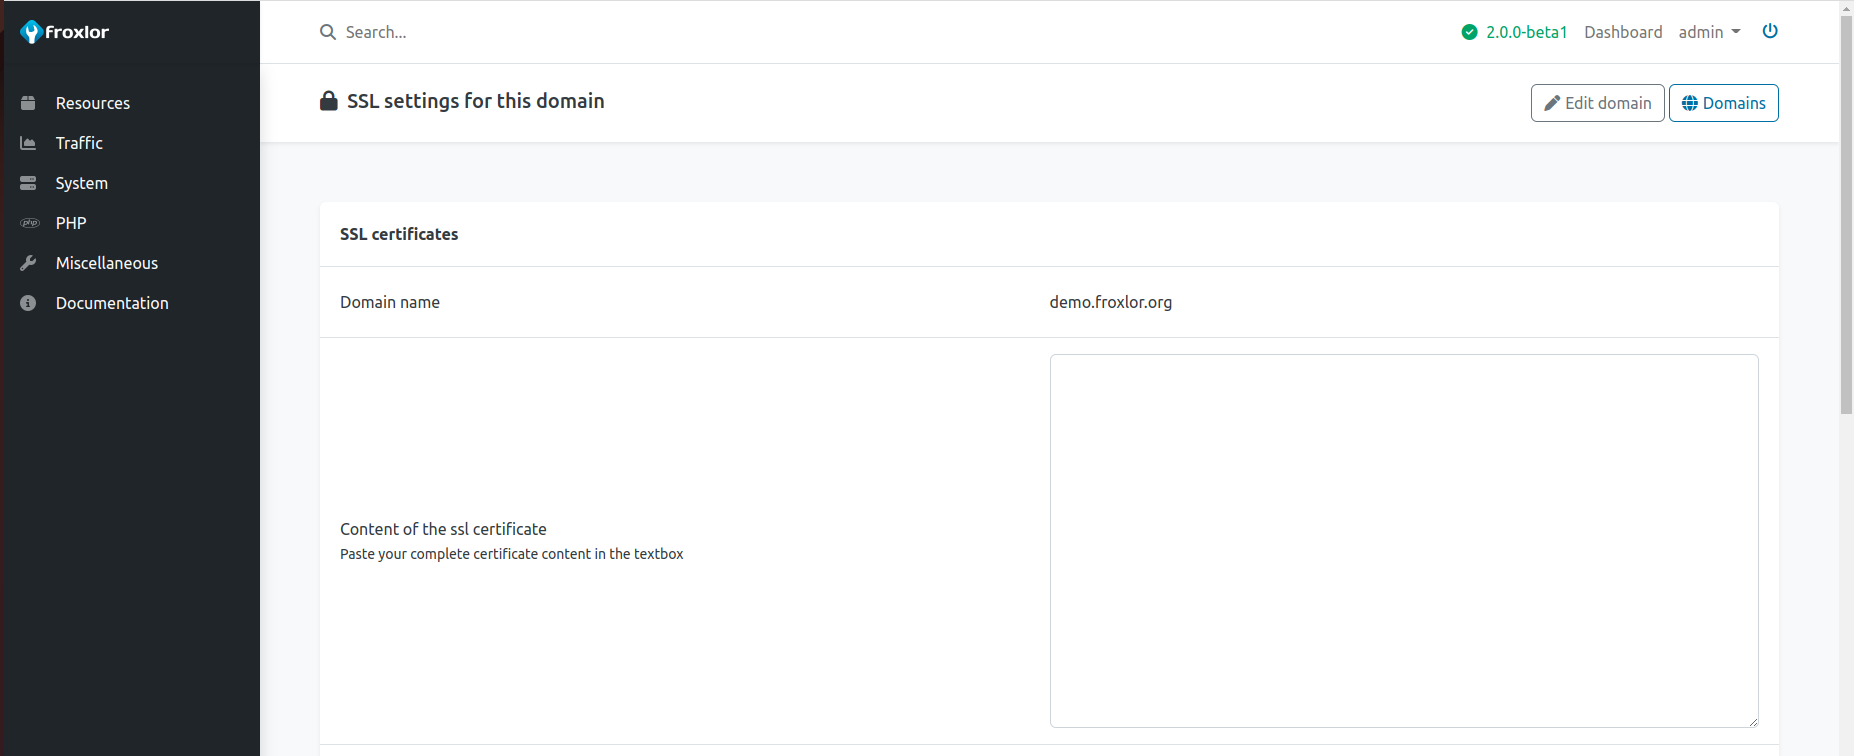Click the Documentation info icon
This screenshot has width=1854, height=756.
tap(28, 303)
